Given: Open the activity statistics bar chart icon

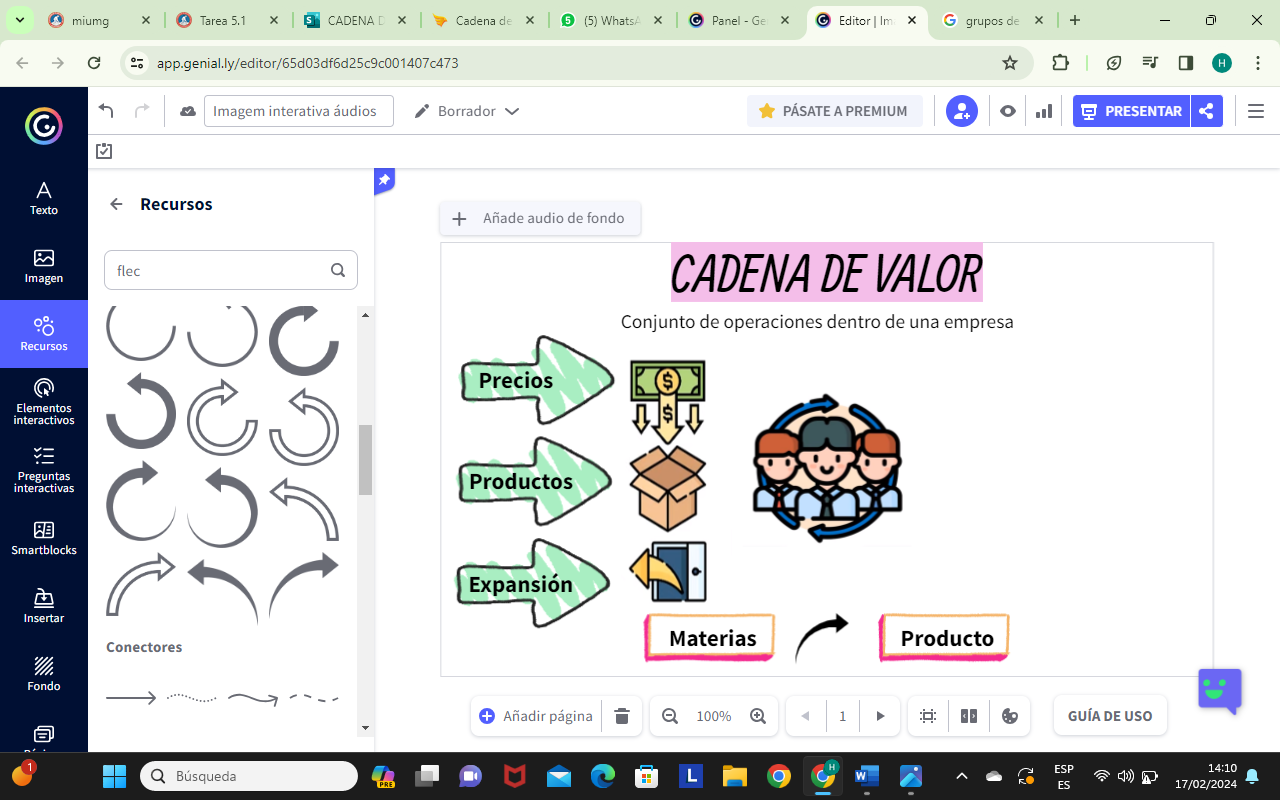Looking at the screenshot, I should pyautogui.click(x=1043, y=111).
